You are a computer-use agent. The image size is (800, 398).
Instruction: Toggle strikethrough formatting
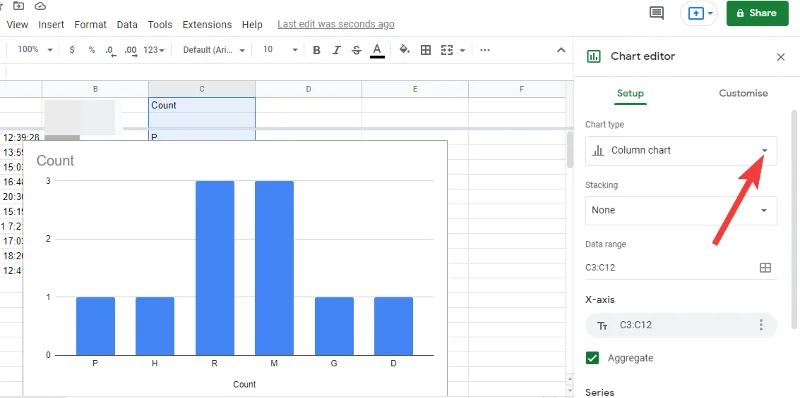(357, 50)
